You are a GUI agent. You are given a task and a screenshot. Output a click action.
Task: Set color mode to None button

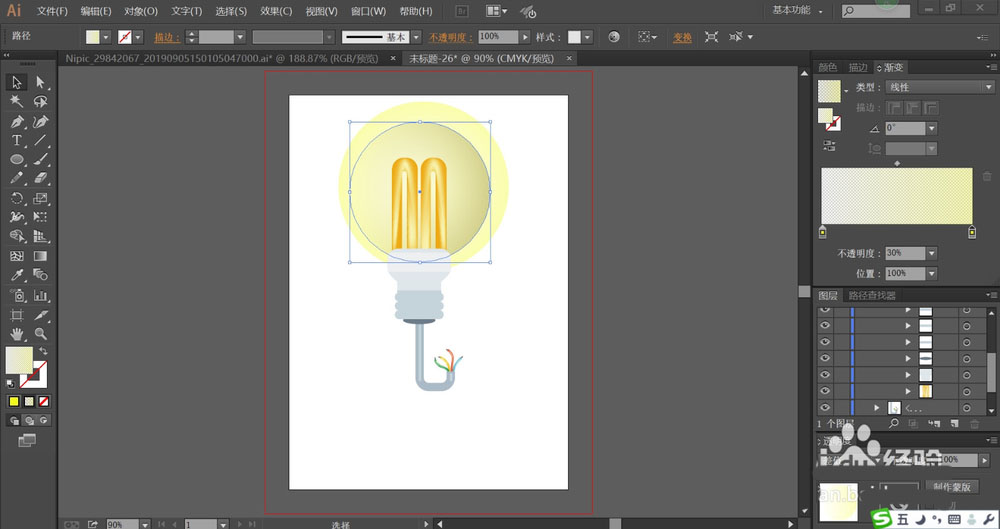click(x=43, y=401)
